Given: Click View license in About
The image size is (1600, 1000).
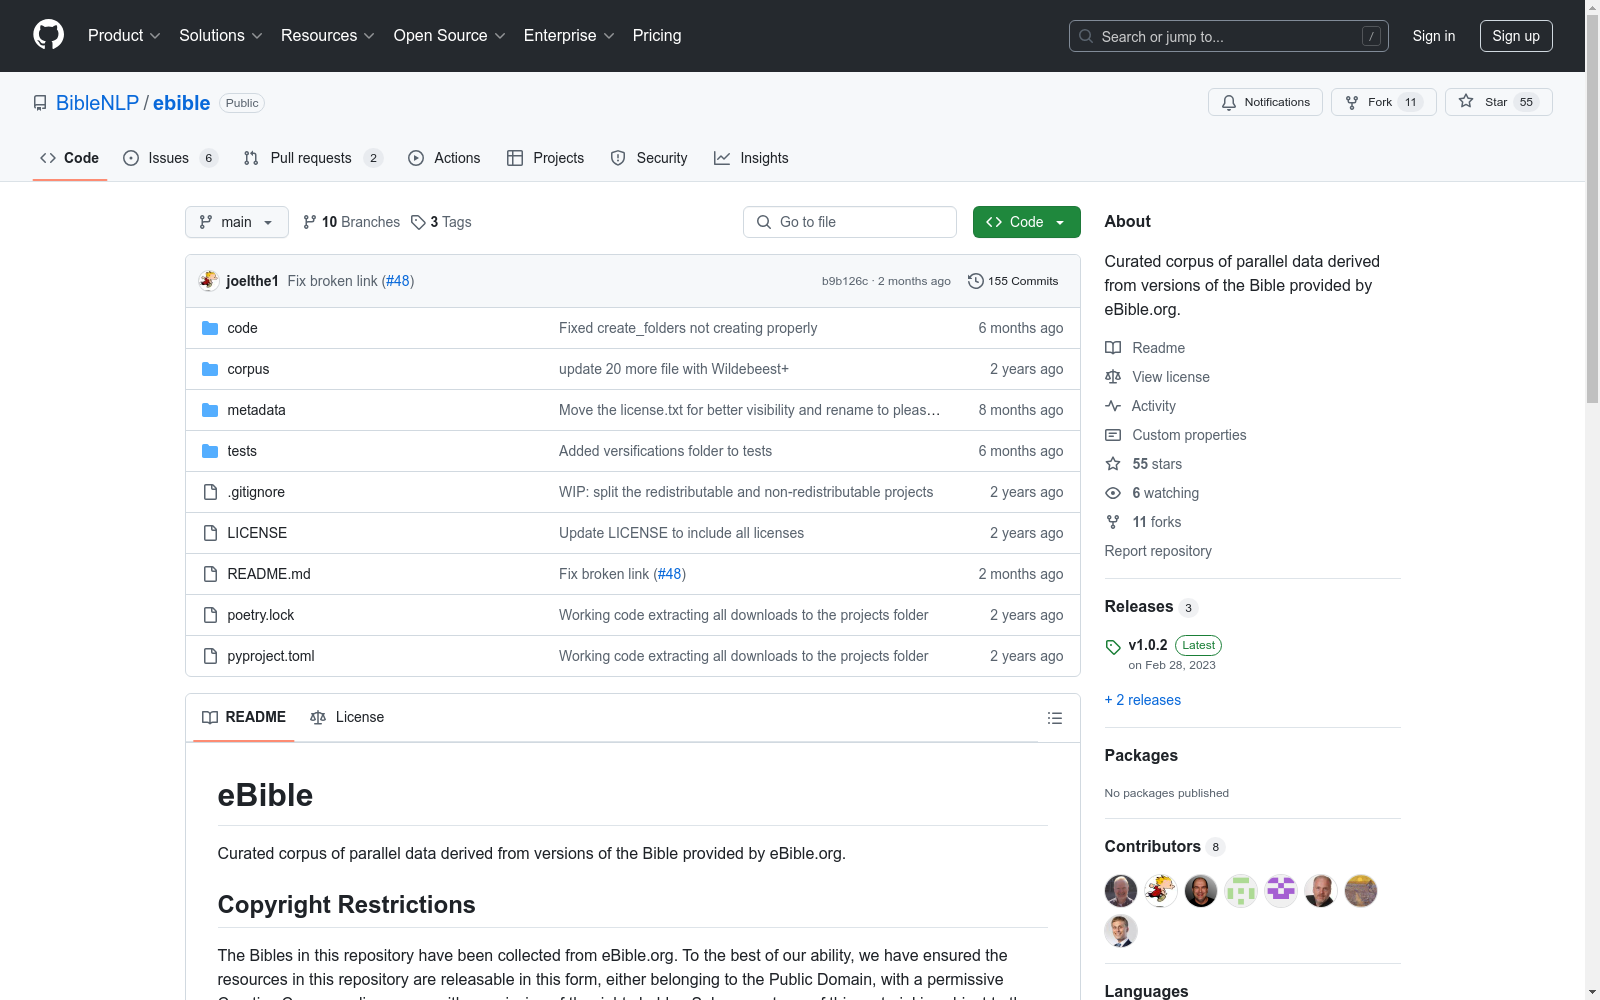Looking at the screenshot, I should 1158,377.
